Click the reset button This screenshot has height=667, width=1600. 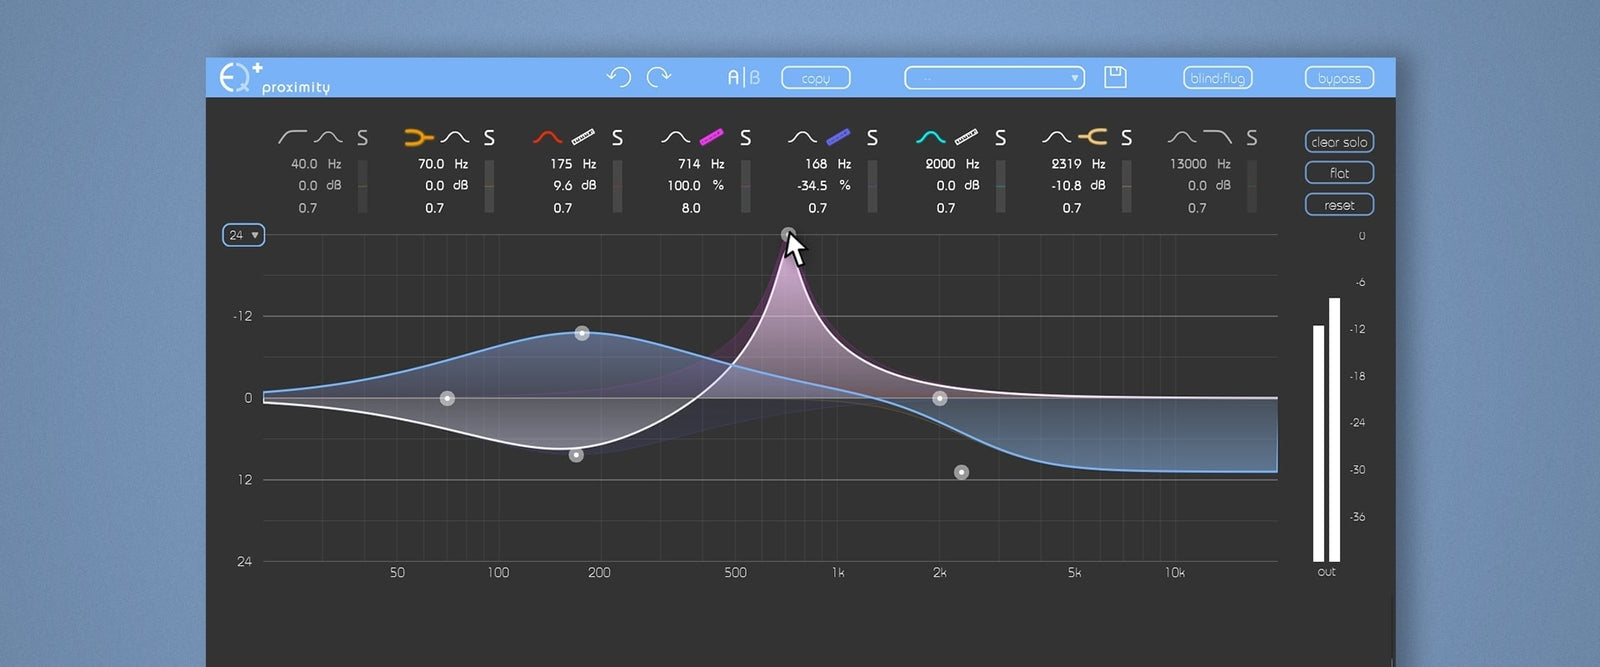[x=1339, y=205]
